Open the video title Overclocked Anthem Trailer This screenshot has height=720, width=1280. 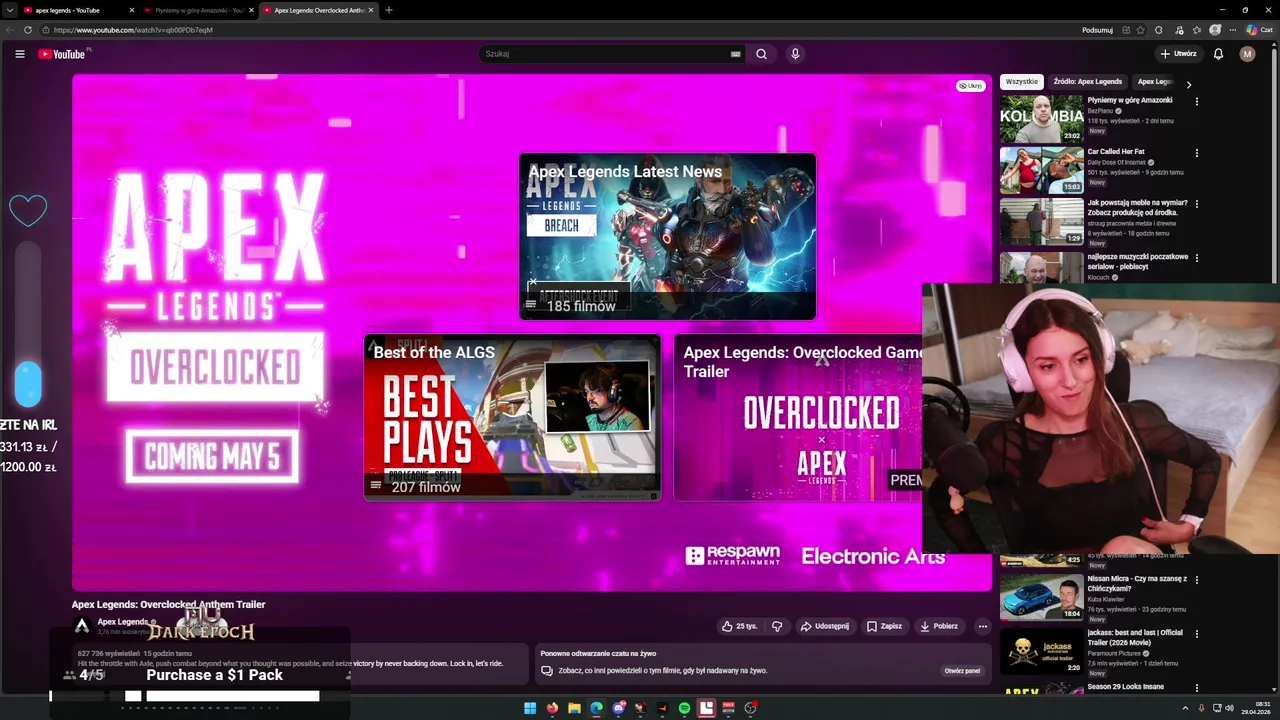[168, 604]
